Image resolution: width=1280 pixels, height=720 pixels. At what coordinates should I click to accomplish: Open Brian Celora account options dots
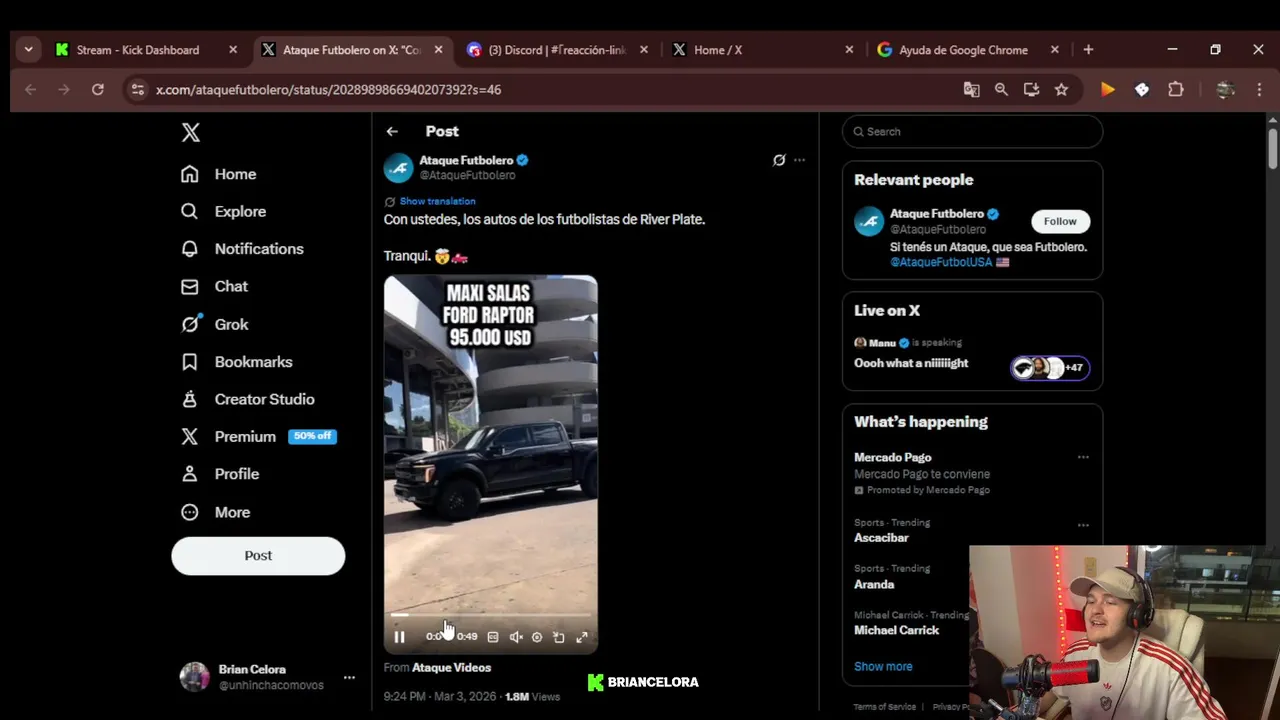tap(349, 677)
